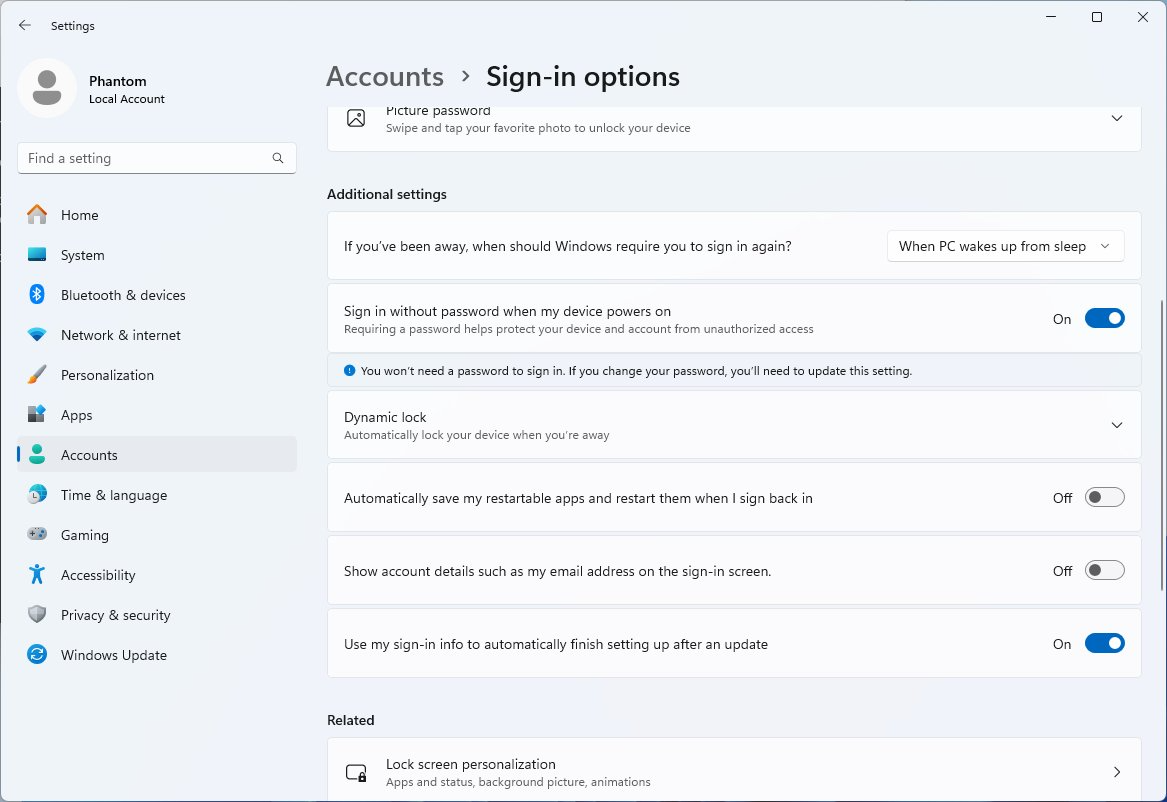Viewport: 1167px width, 802px height.
Task: Click the Gaming controller icon
Action: (x=37, y=535)
